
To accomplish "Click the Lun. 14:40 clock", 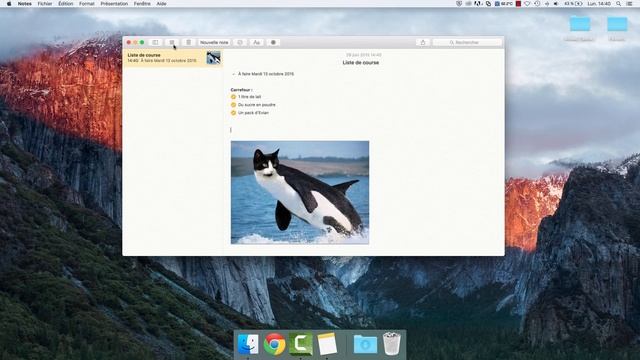I will [599, 4].
